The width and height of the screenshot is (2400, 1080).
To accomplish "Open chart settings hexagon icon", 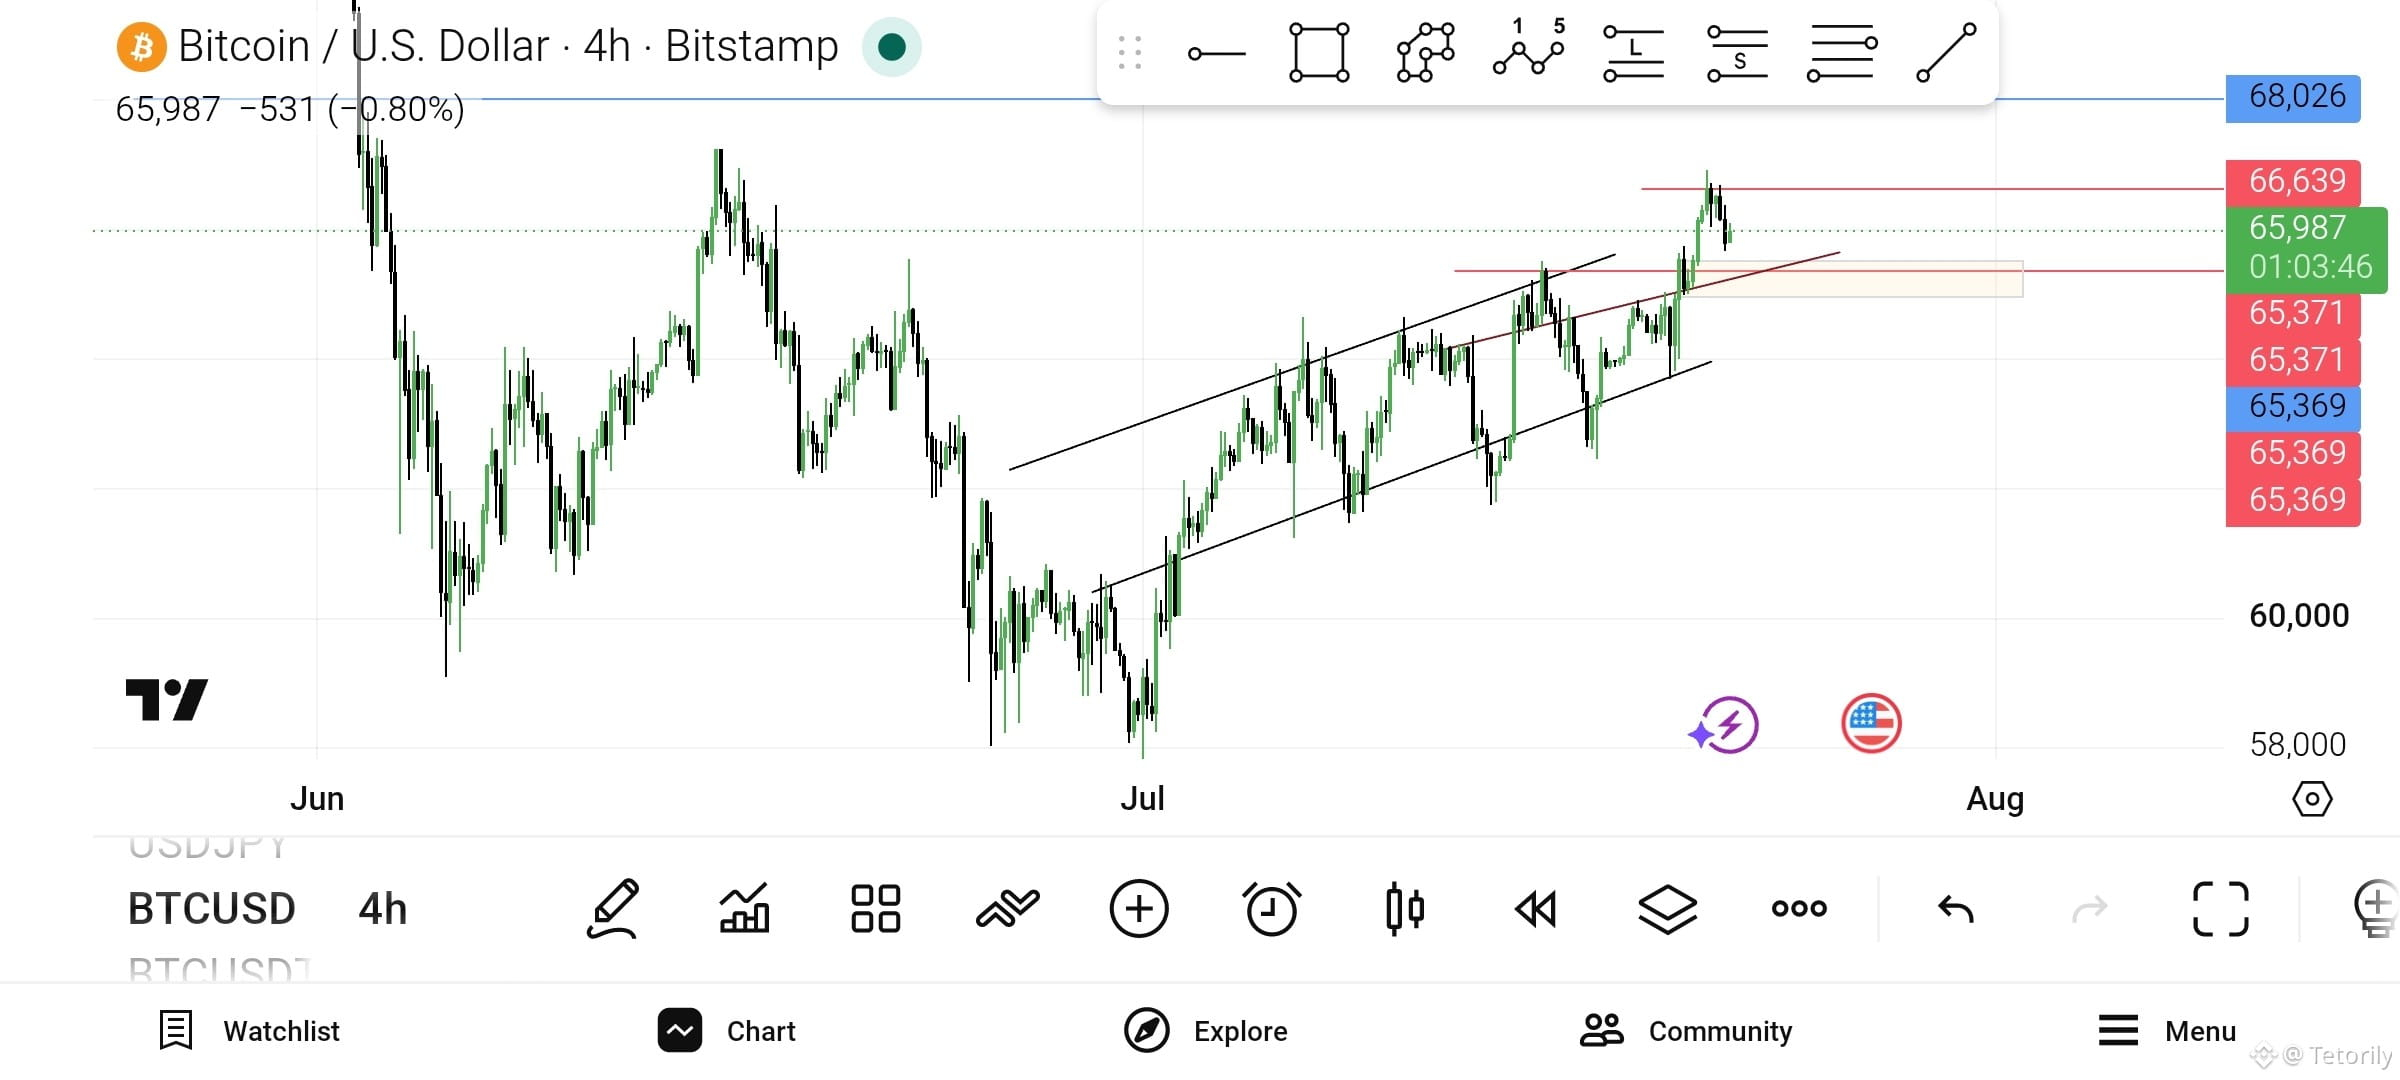I will (2312, 799).
